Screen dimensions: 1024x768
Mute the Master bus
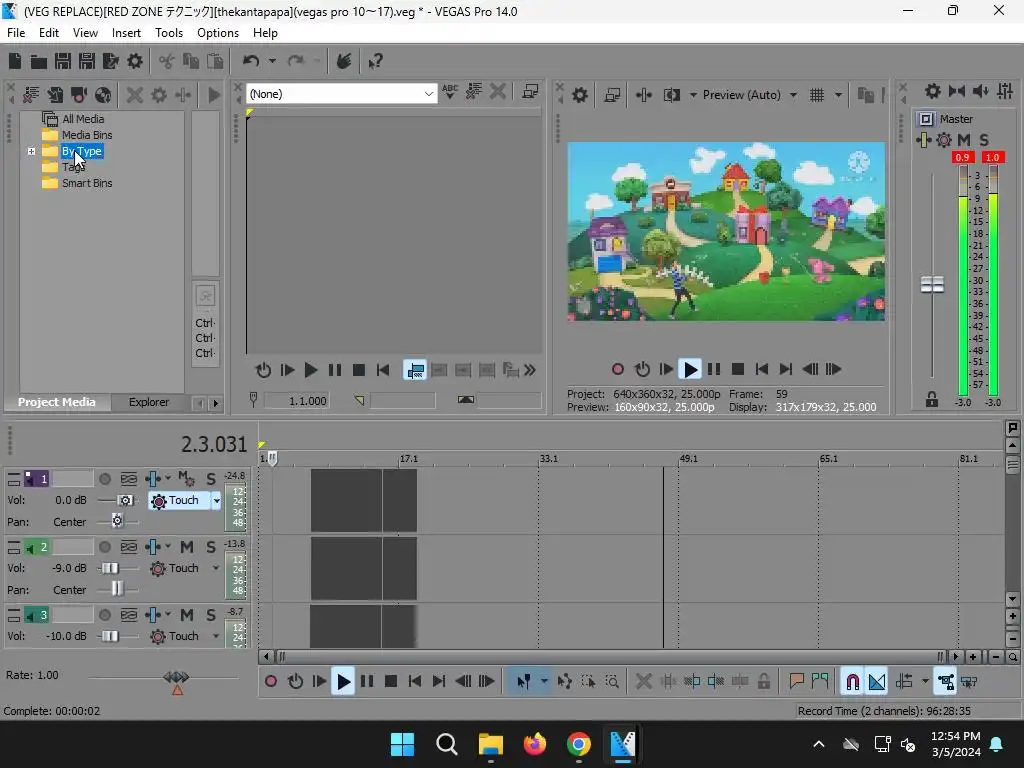click(x=964, y=140)
